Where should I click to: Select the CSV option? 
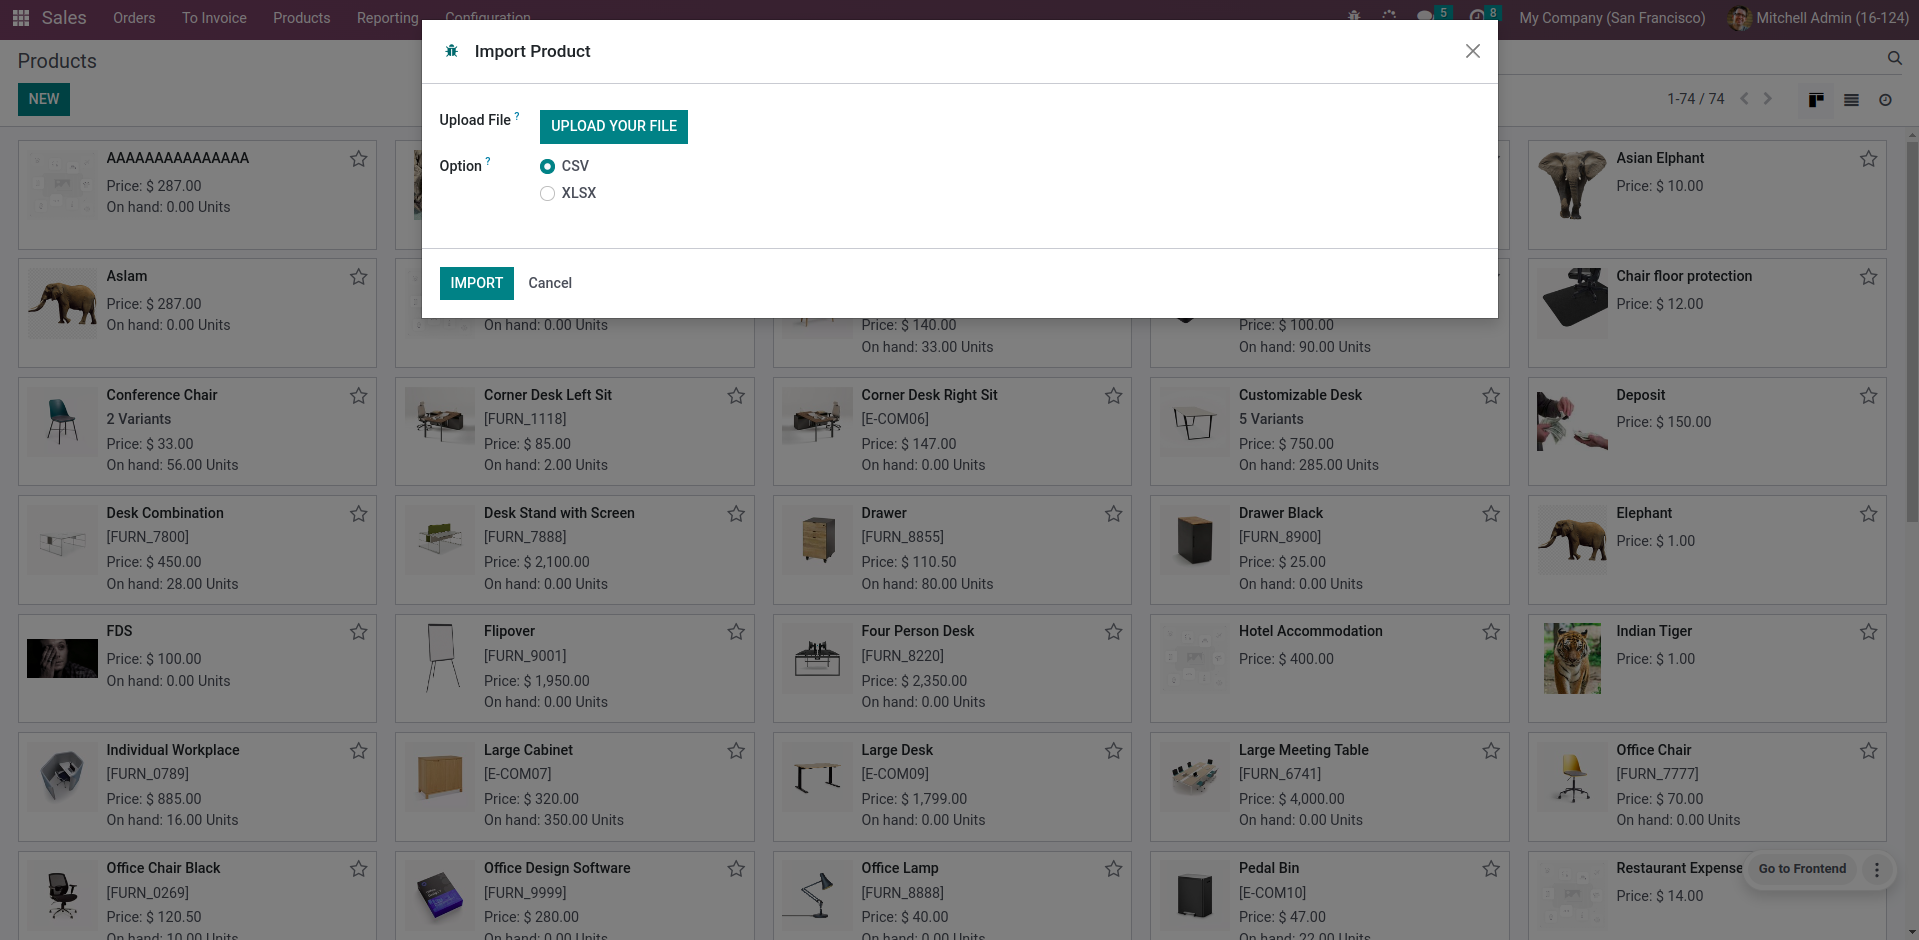547,167
